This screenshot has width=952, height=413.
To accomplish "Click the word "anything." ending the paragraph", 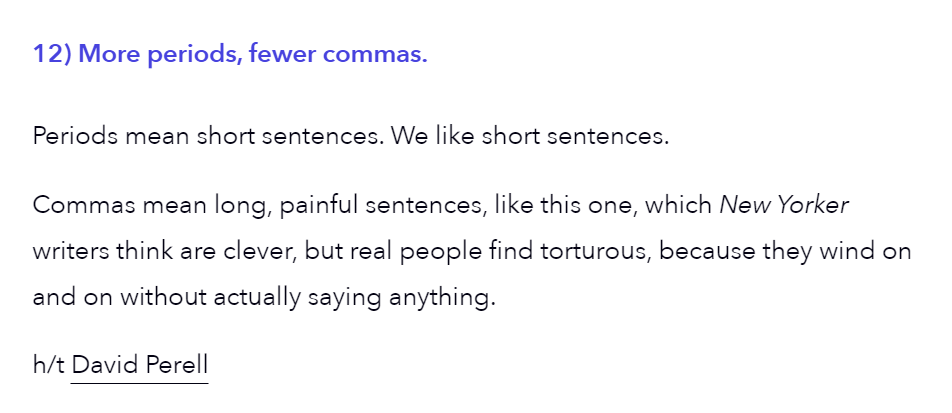I will click(442, 298).
